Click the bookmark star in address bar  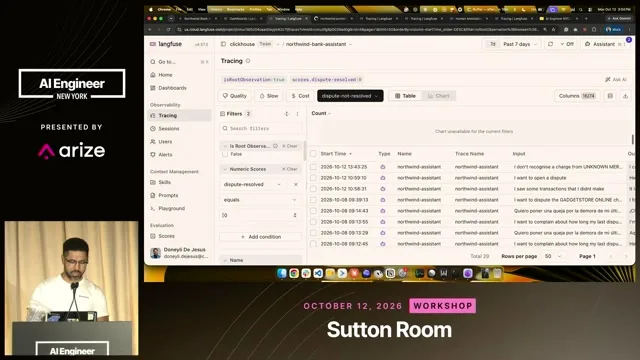click(554, 29)
